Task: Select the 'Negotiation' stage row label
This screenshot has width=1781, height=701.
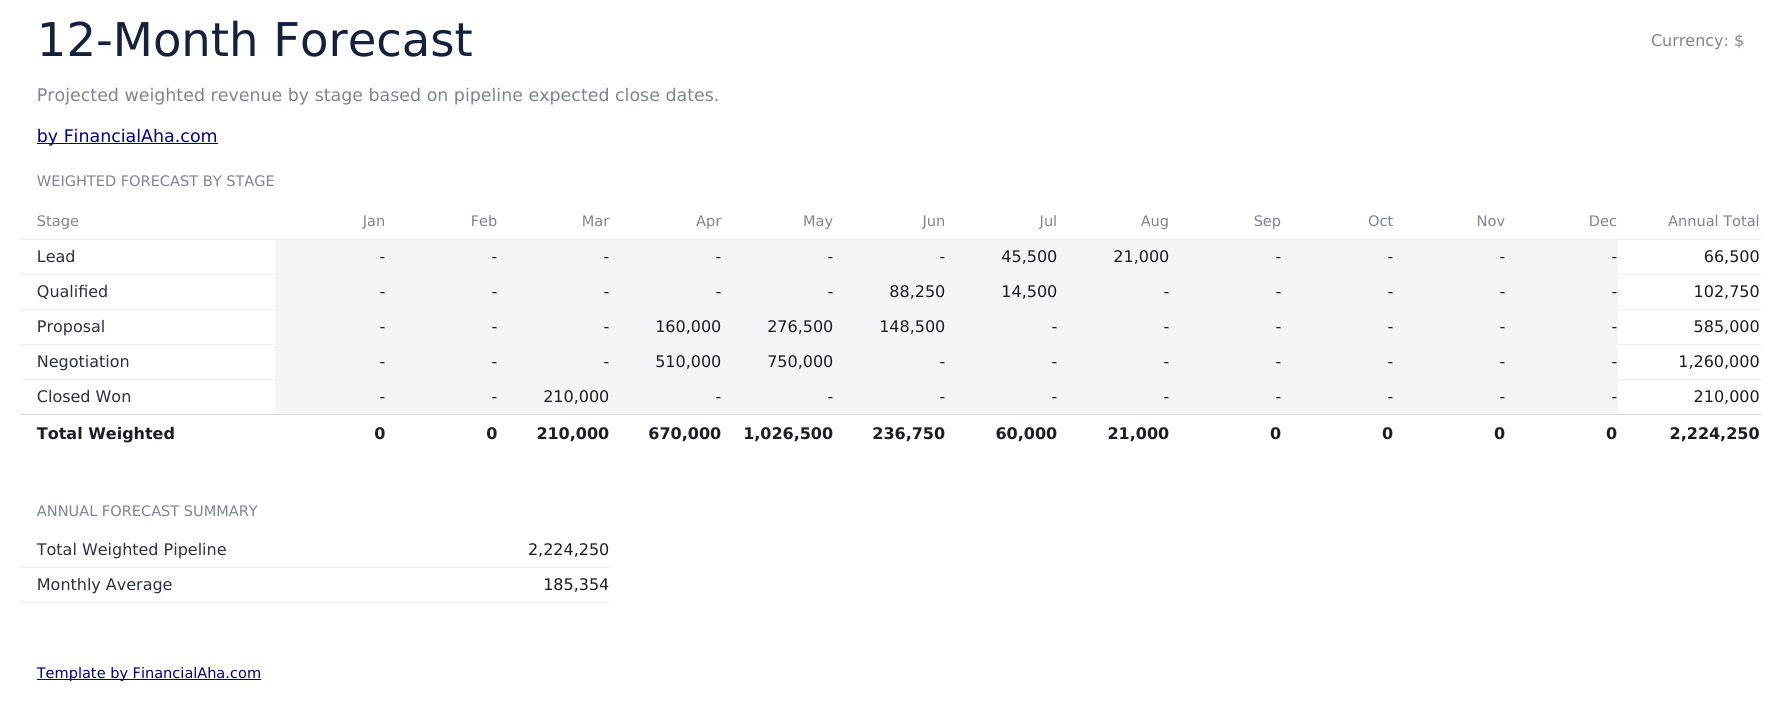Action: pyautogui.click(x=83, y=362)
